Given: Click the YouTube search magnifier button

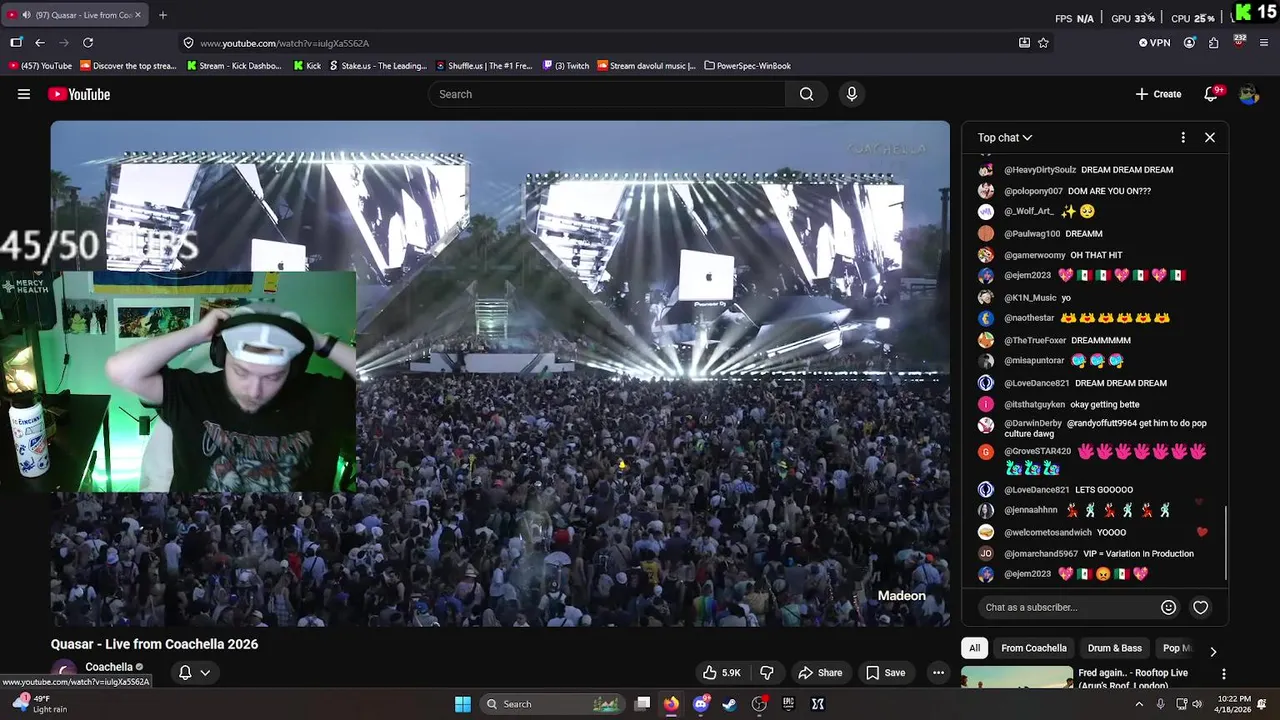Looking at the screenshot, I should click(x=806, y=94).
